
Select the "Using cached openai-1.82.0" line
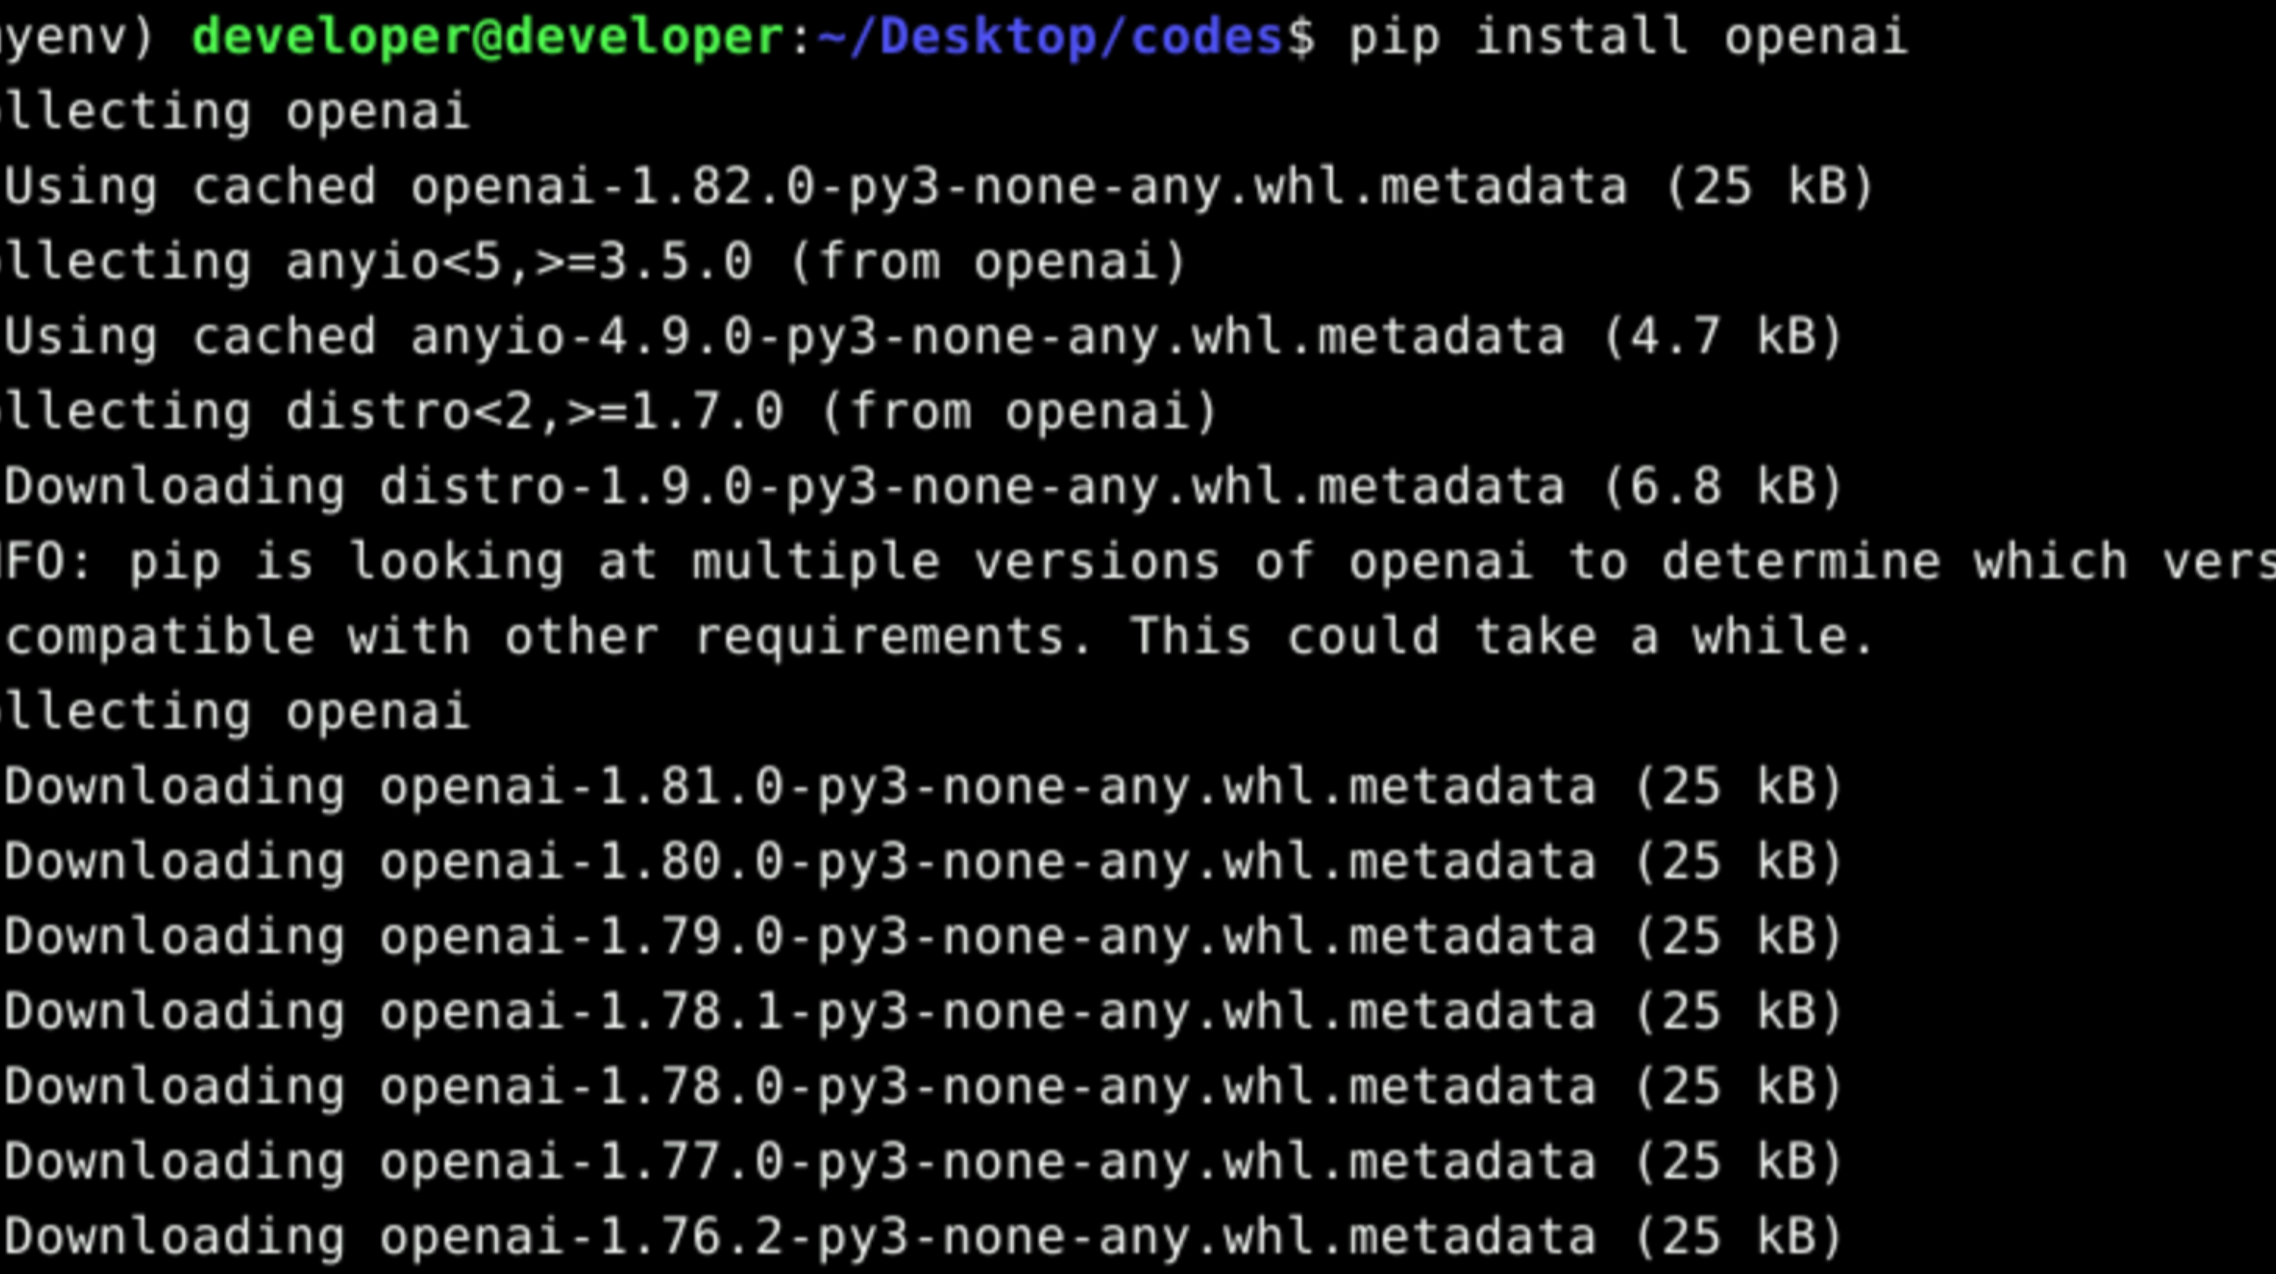[x=939, y=187]
